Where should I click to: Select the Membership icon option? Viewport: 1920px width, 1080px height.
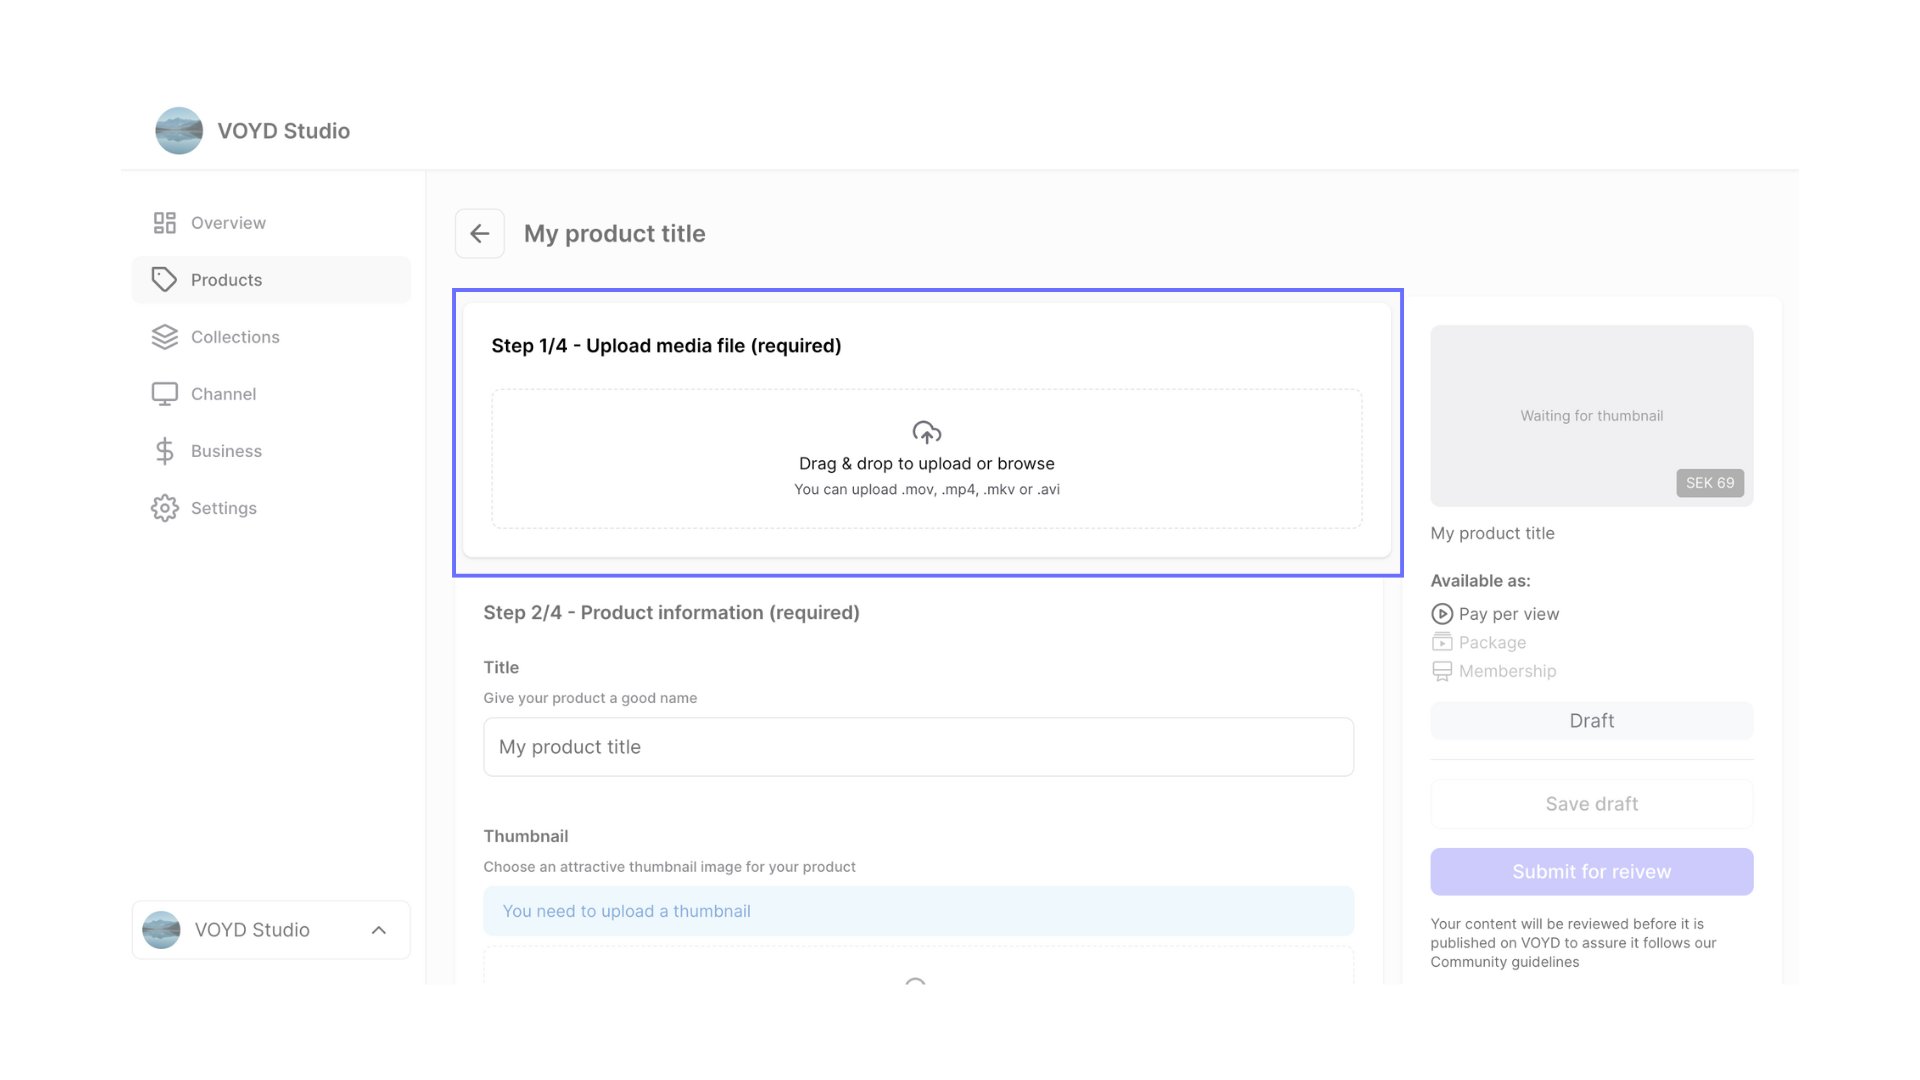1441,670
